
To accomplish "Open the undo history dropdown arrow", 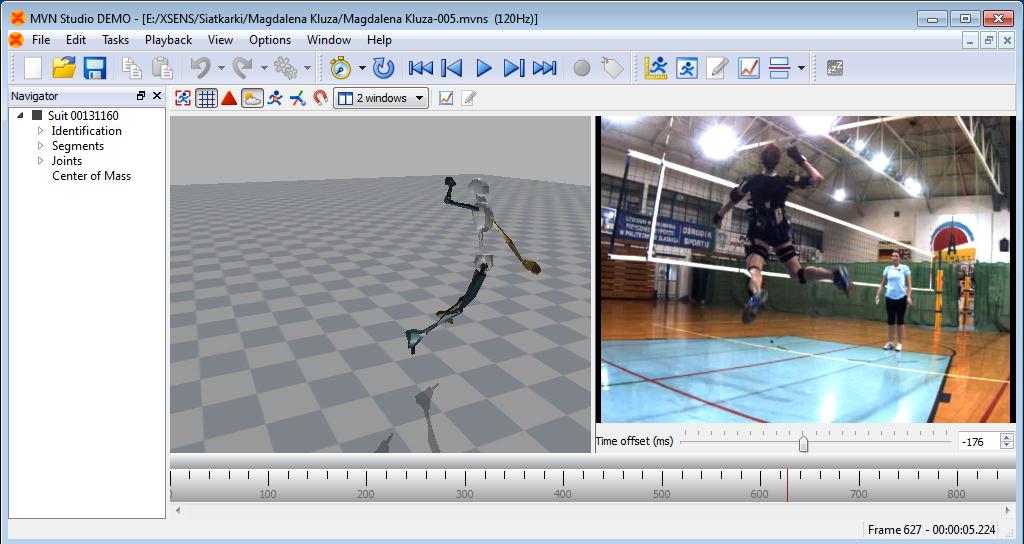I will [x=221, y=68].
